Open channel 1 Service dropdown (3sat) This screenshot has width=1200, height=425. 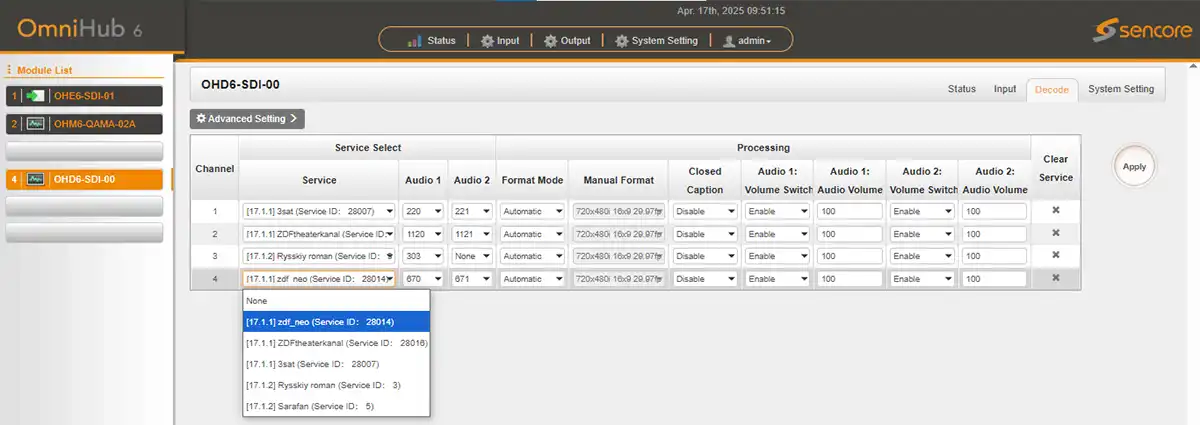tap(319, 211)
